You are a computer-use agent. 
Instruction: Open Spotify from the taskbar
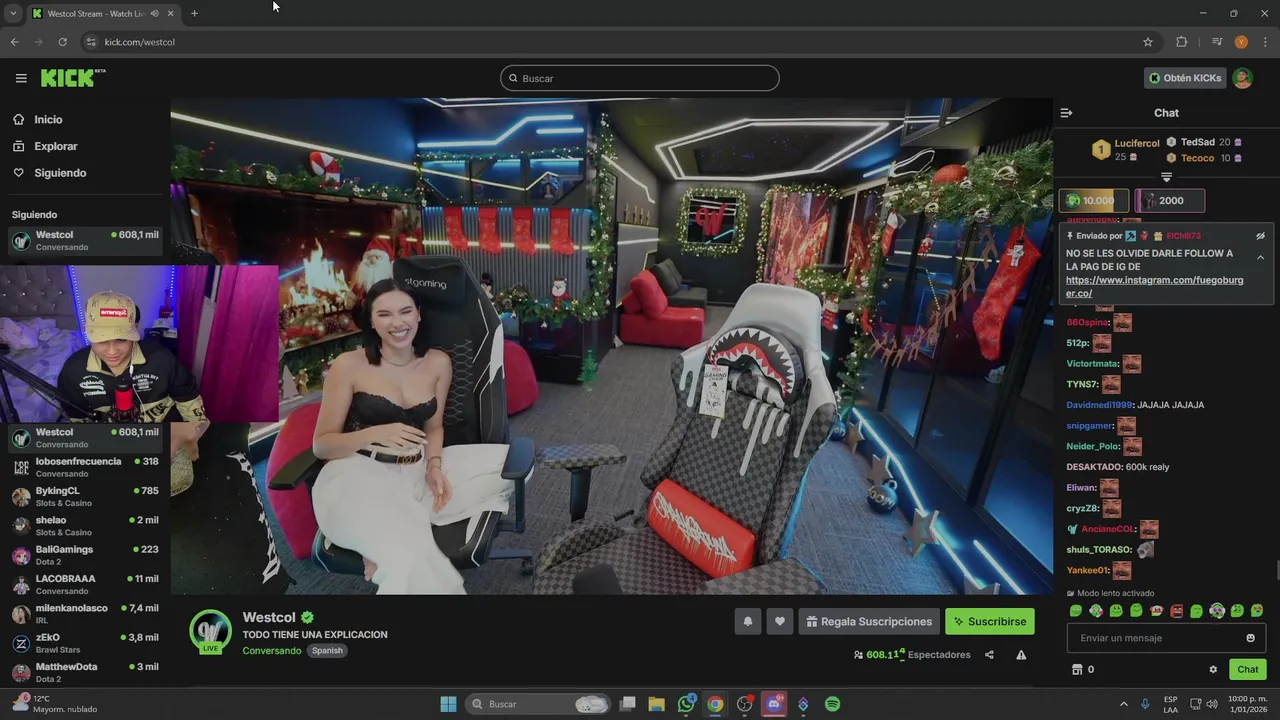click(832, 704)
